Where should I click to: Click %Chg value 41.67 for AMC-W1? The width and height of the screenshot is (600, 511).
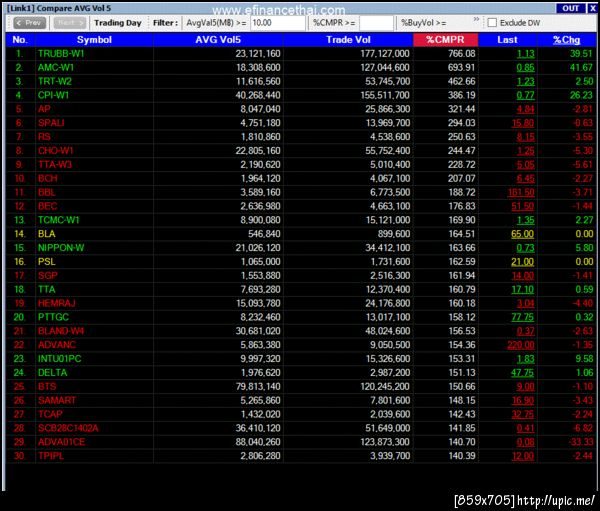[x=582, y=67]
